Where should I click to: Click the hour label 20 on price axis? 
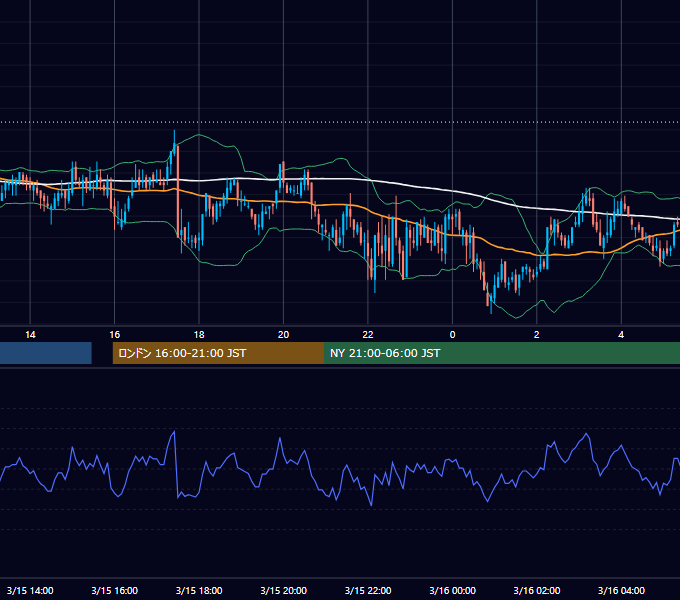click(x=283, y=335)
